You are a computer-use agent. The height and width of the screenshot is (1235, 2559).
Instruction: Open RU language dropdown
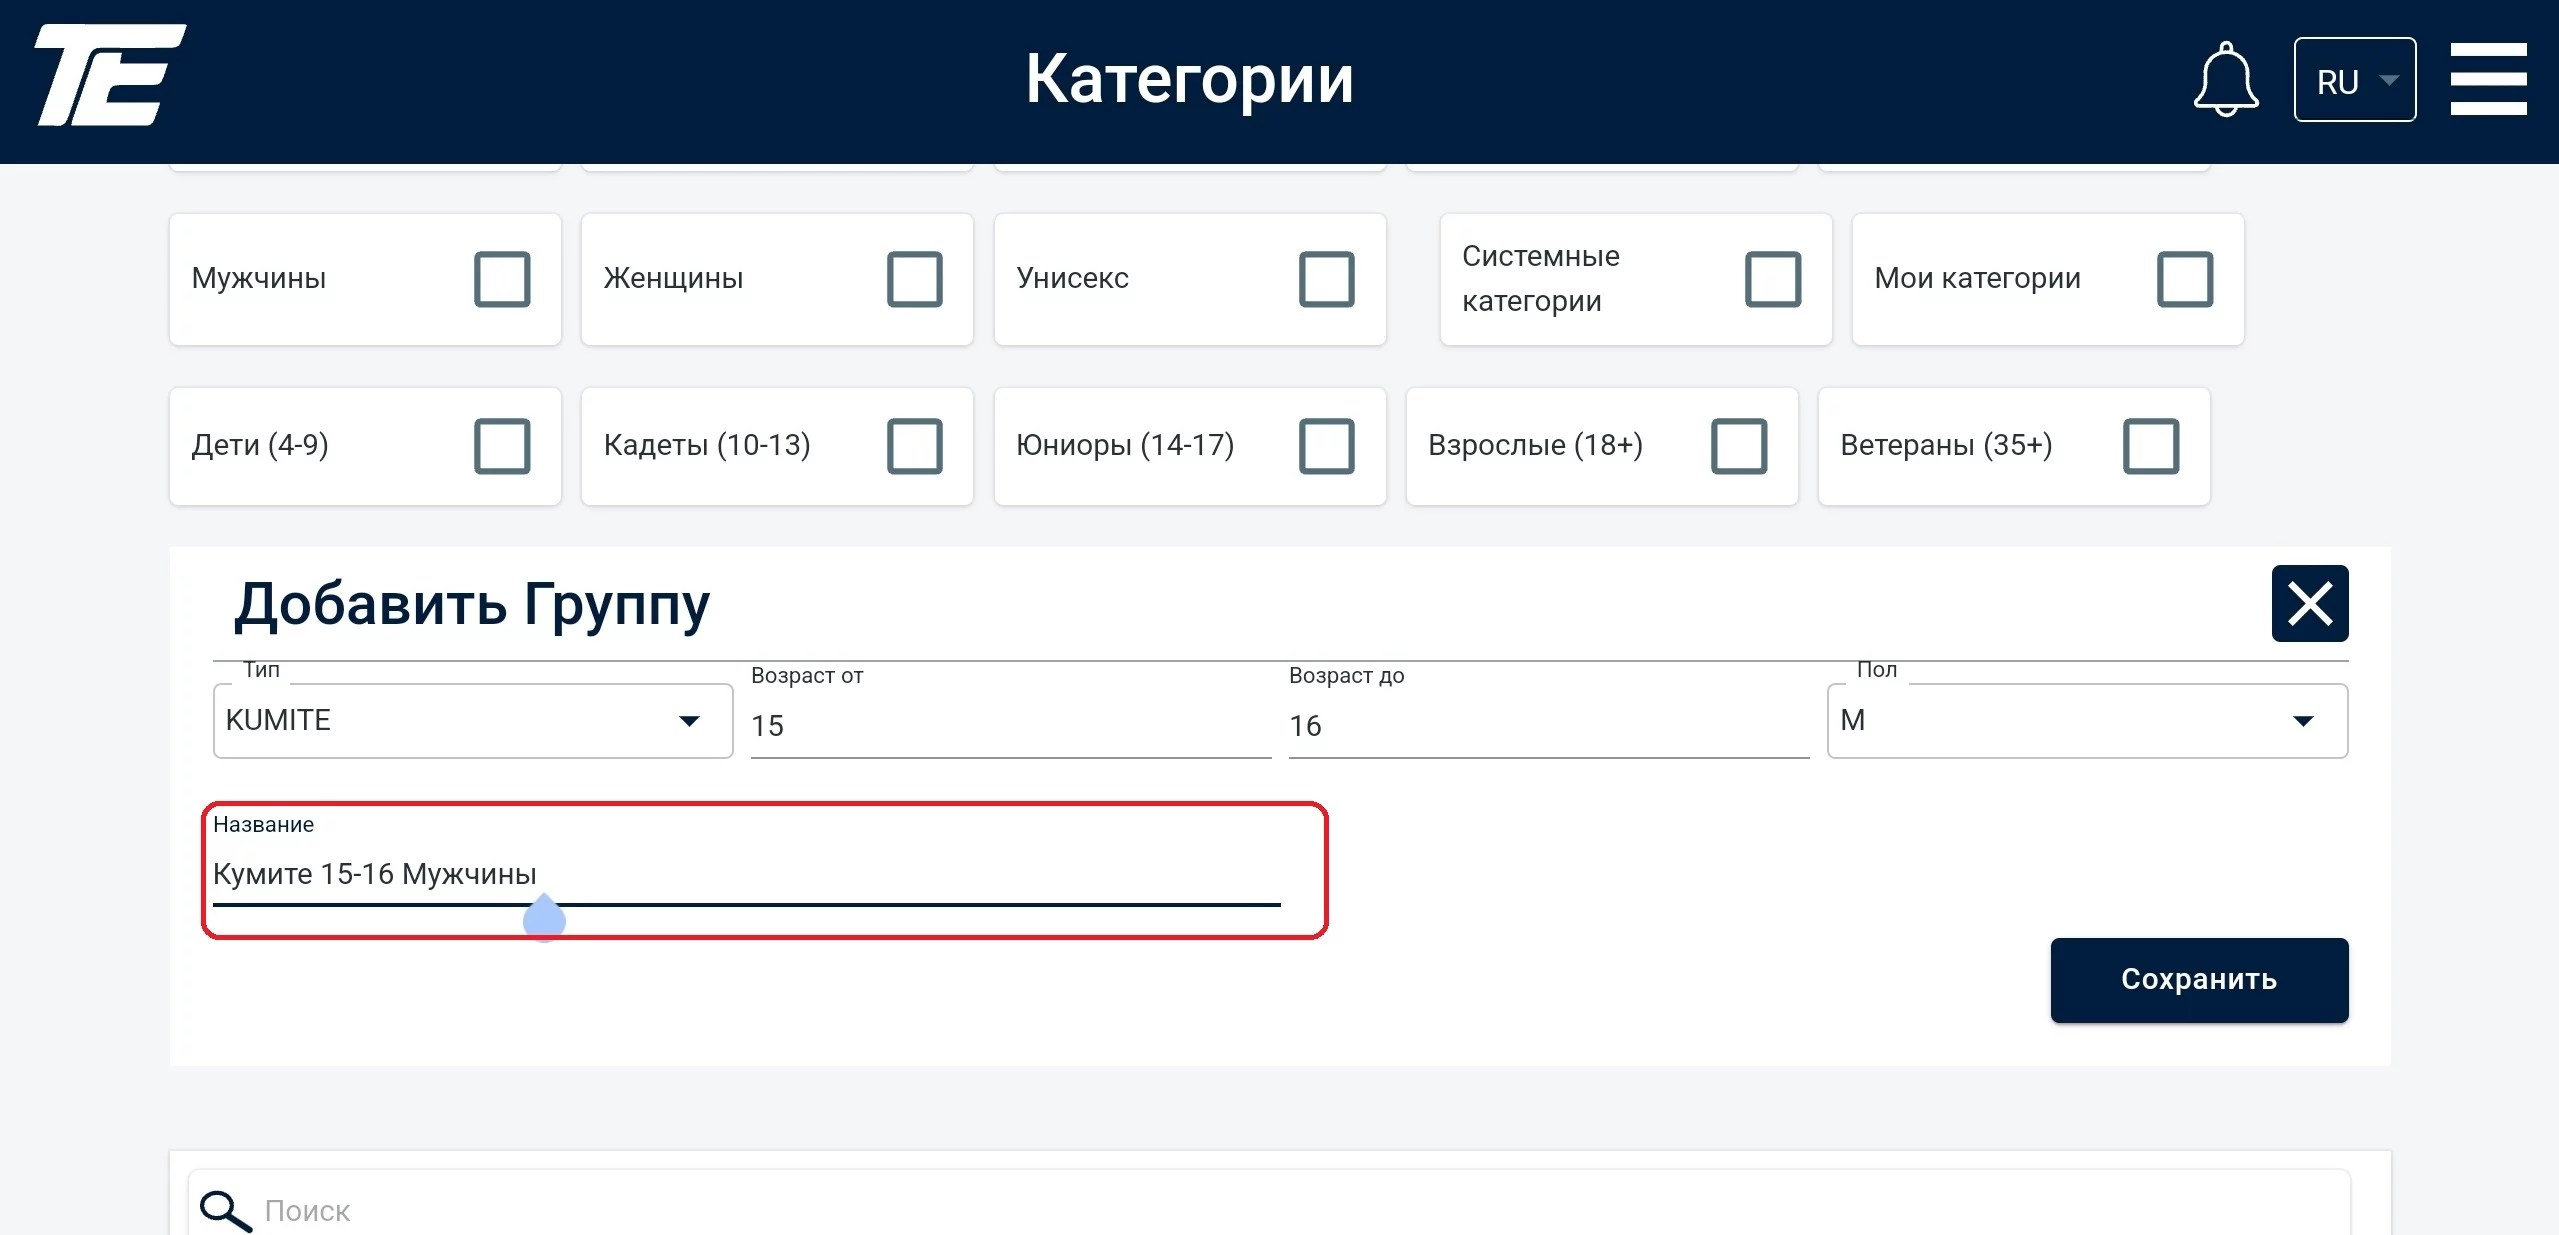(x=2354, y=80)
